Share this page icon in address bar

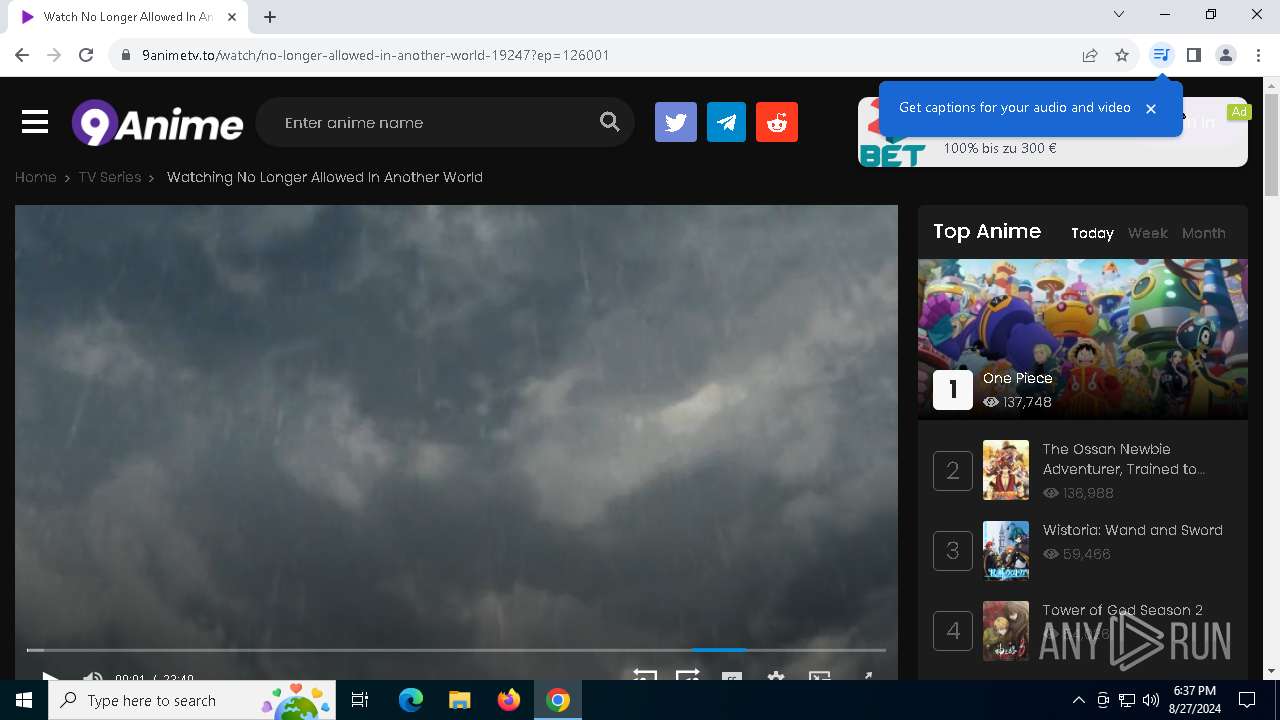pyautogui.click(x=1090, y=55)
